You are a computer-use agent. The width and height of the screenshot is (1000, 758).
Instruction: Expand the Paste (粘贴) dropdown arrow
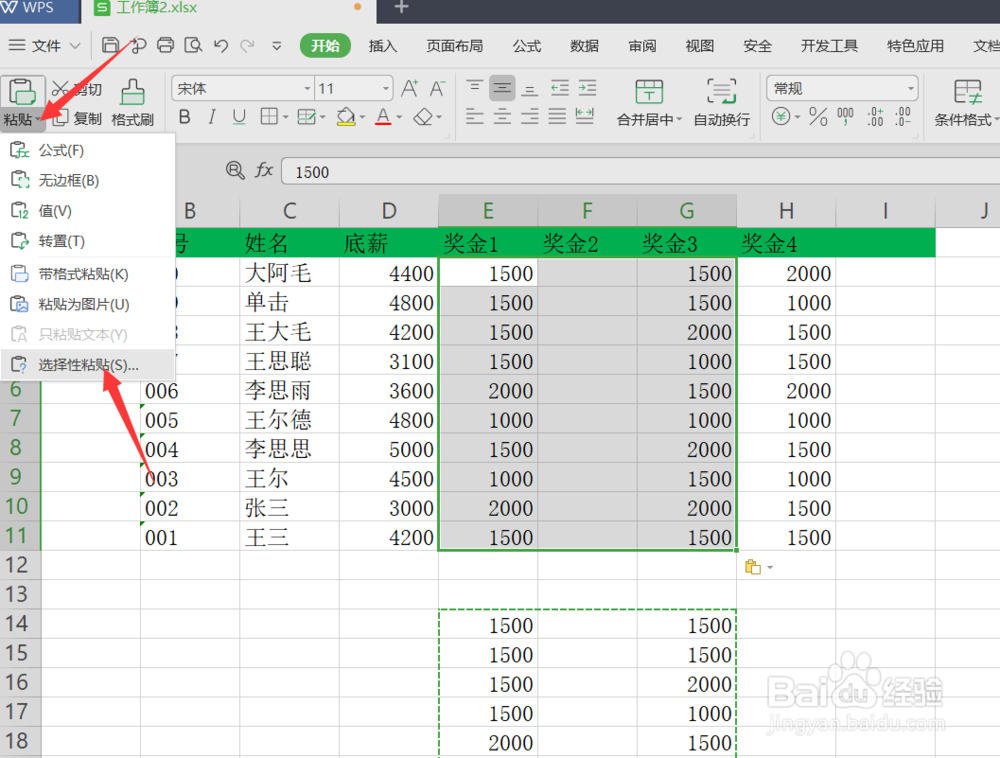(39, 120)
